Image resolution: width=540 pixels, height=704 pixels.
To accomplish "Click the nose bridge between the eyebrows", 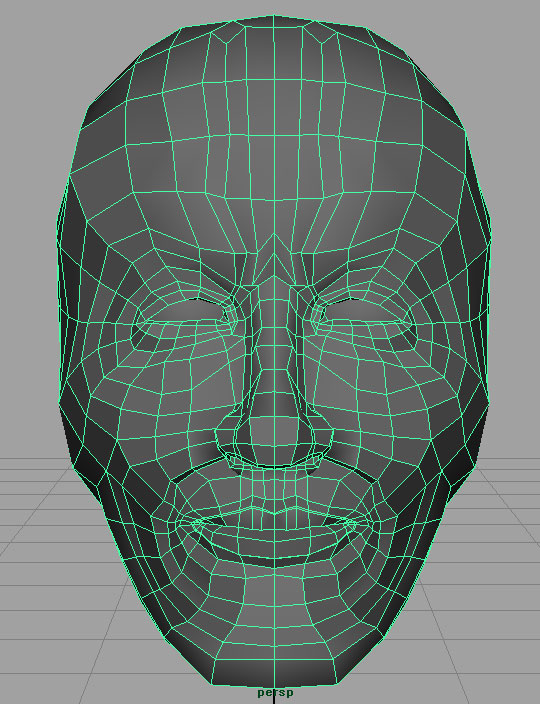I will pos(274,269).
